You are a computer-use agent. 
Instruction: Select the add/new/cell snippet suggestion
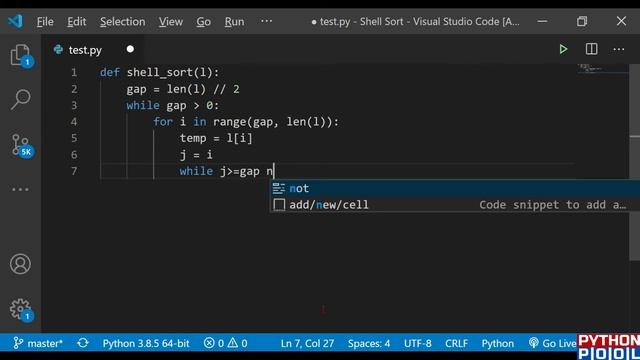454,204
